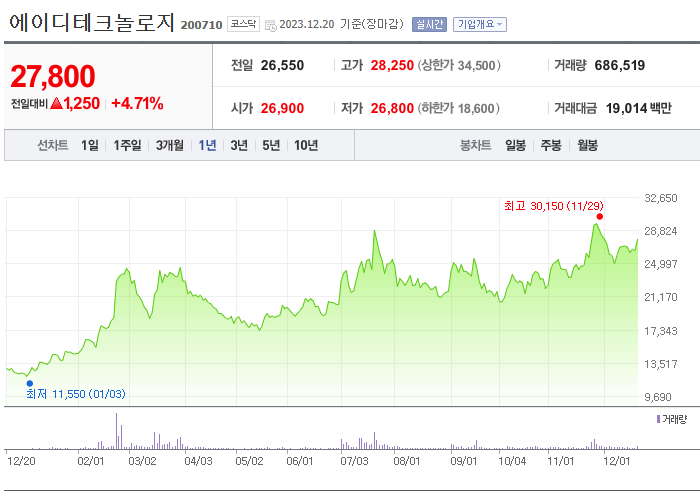This screenshot has height=491, width=700.
Task: Click the percentage change +4.71%
Action: coord(137,104)
